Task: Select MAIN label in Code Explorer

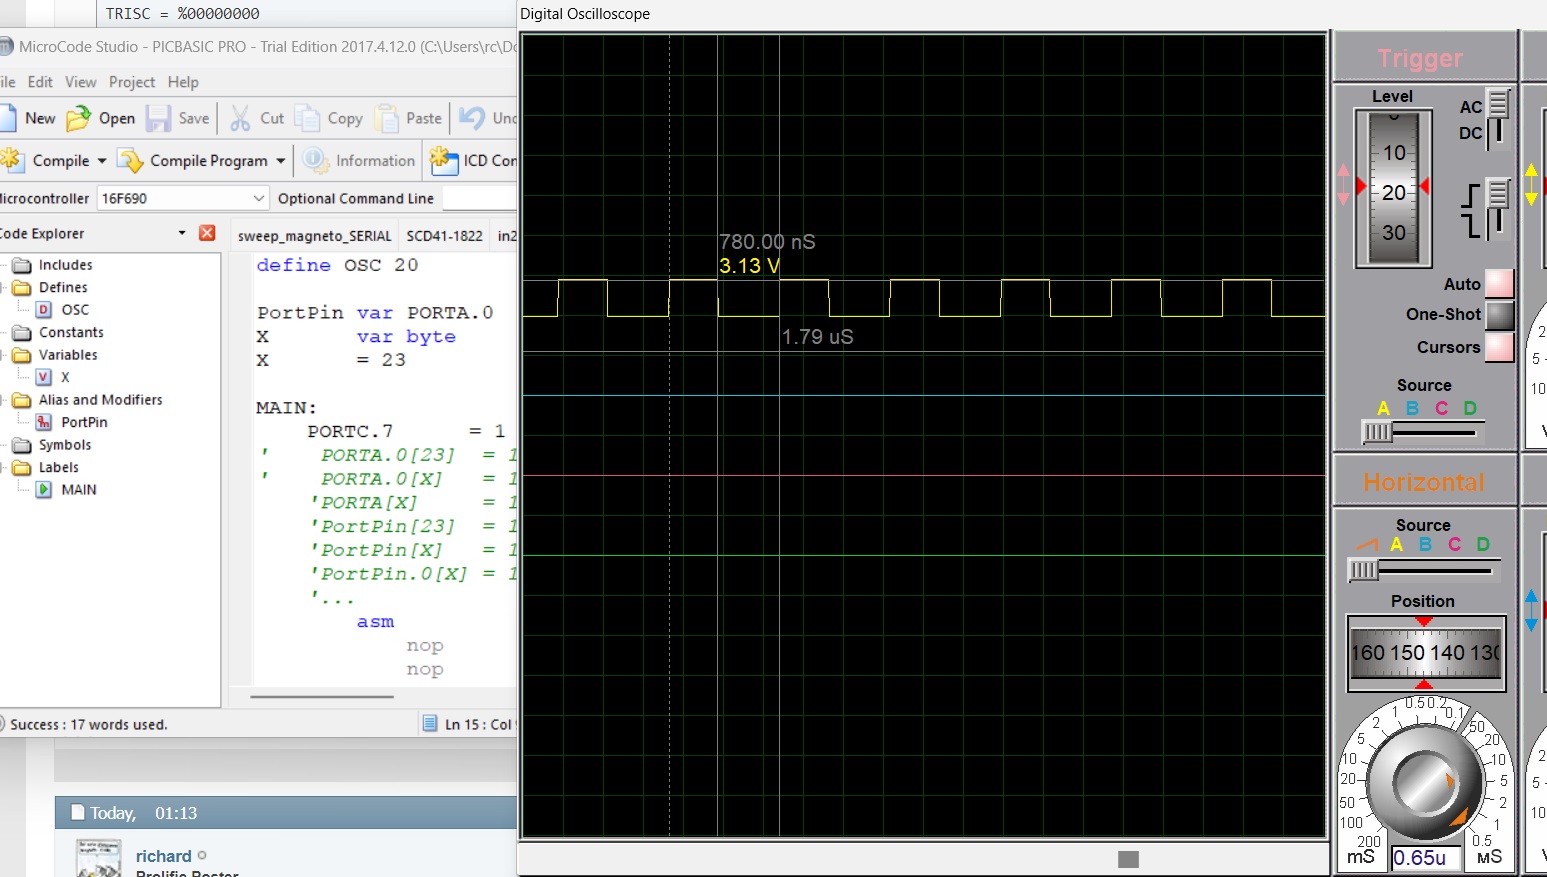Action: pos(78,490)
